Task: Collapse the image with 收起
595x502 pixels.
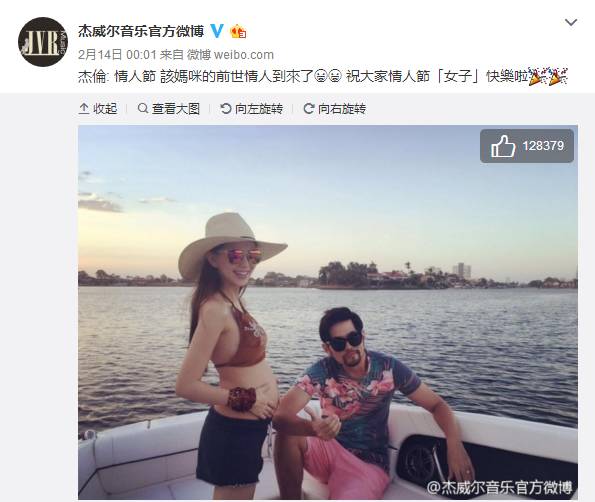Action: pos(98,109)
